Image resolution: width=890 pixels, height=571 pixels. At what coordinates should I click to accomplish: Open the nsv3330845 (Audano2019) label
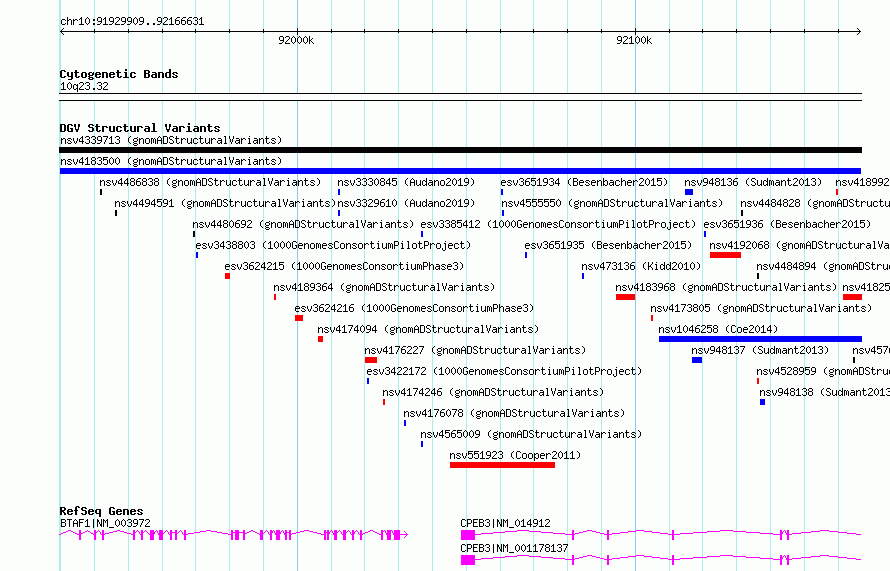click(x=406, y=182)
